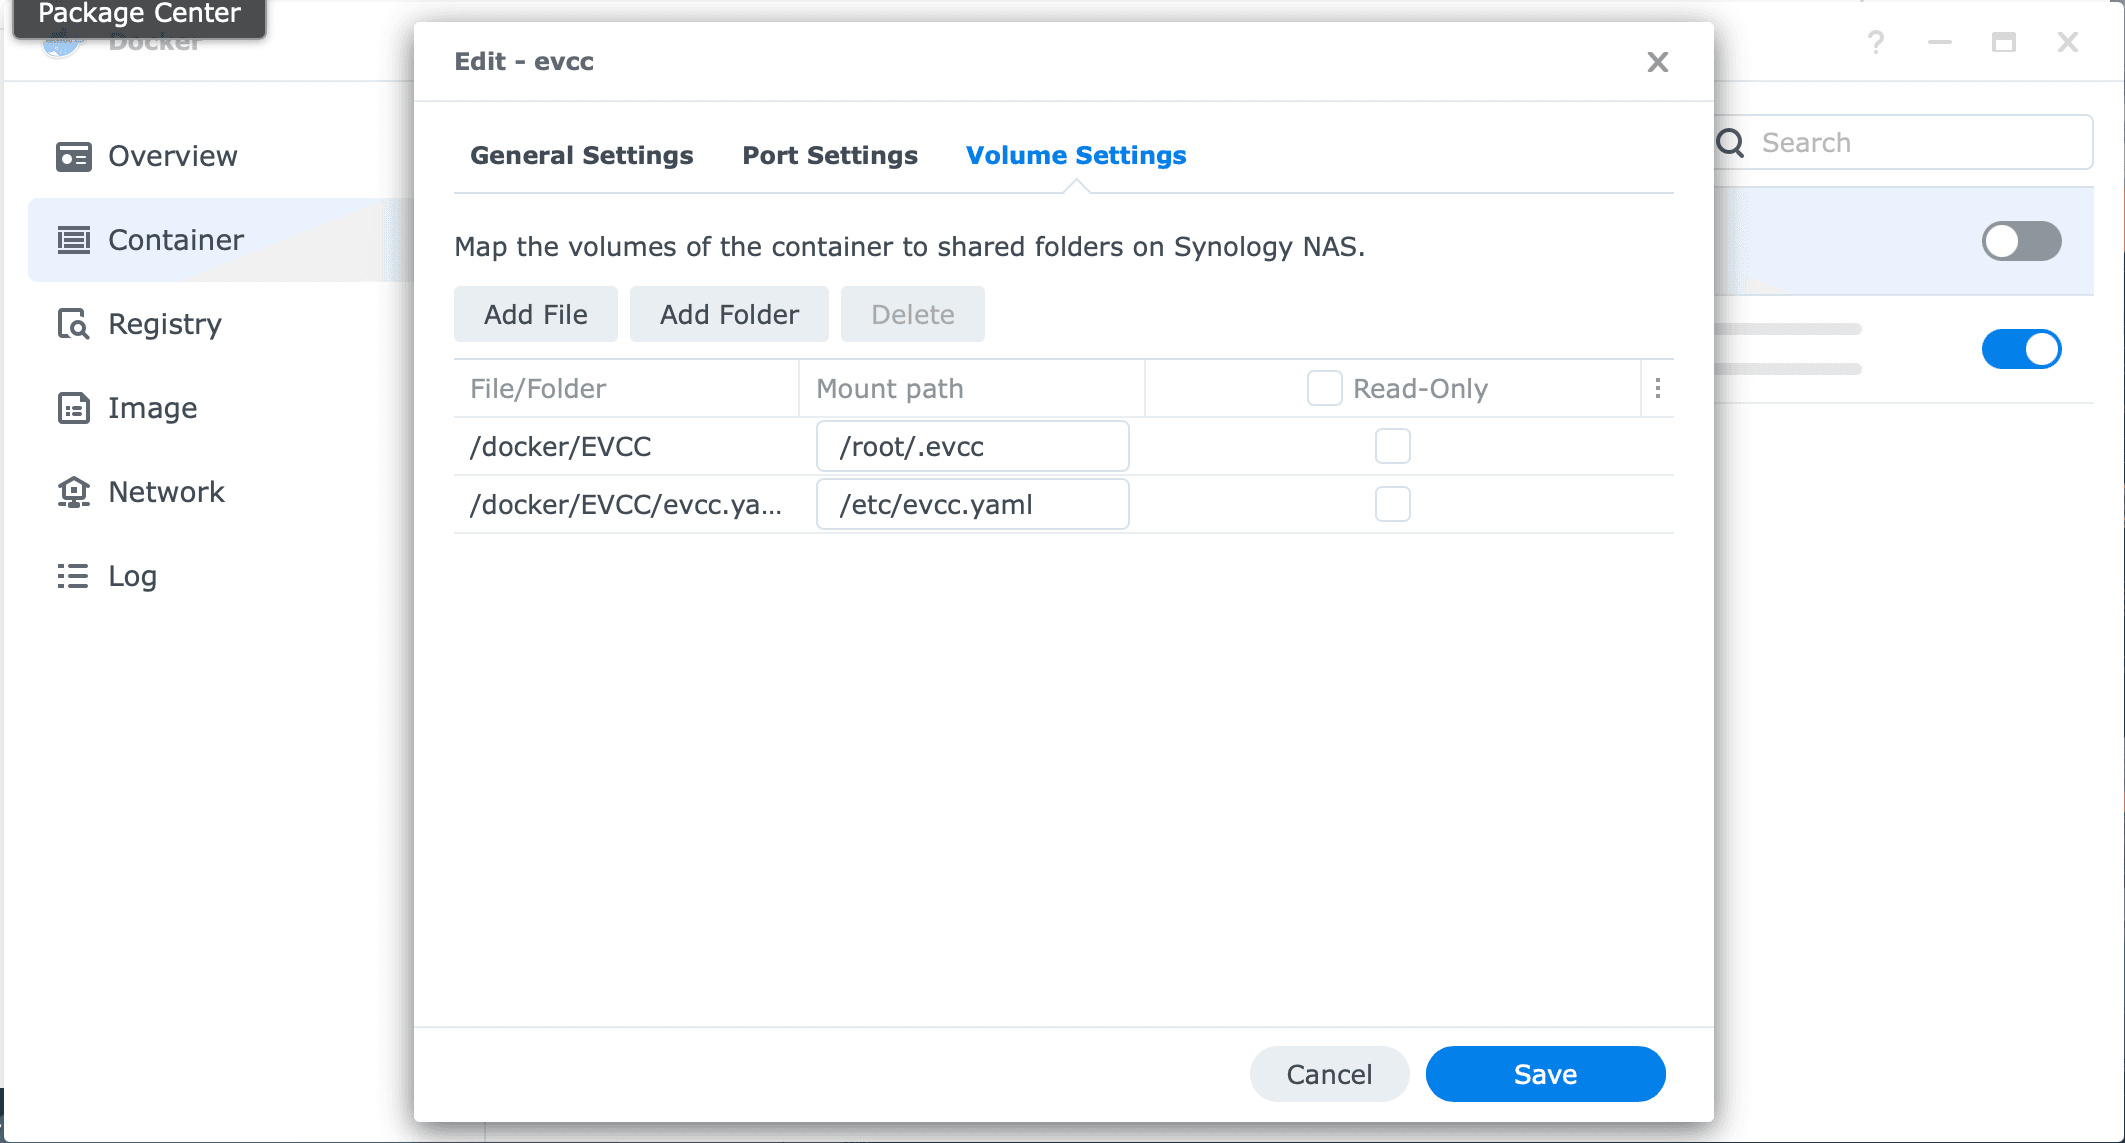This screenshot has height=1143, width=2125.
Task: Turn off the blue container toggle
Action: pos(2023,349)
